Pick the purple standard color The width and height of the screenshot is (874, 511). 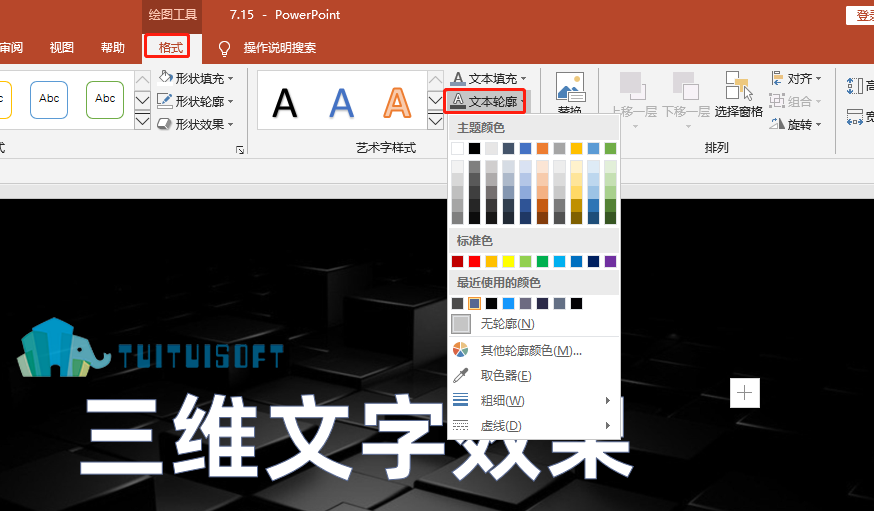610,261
